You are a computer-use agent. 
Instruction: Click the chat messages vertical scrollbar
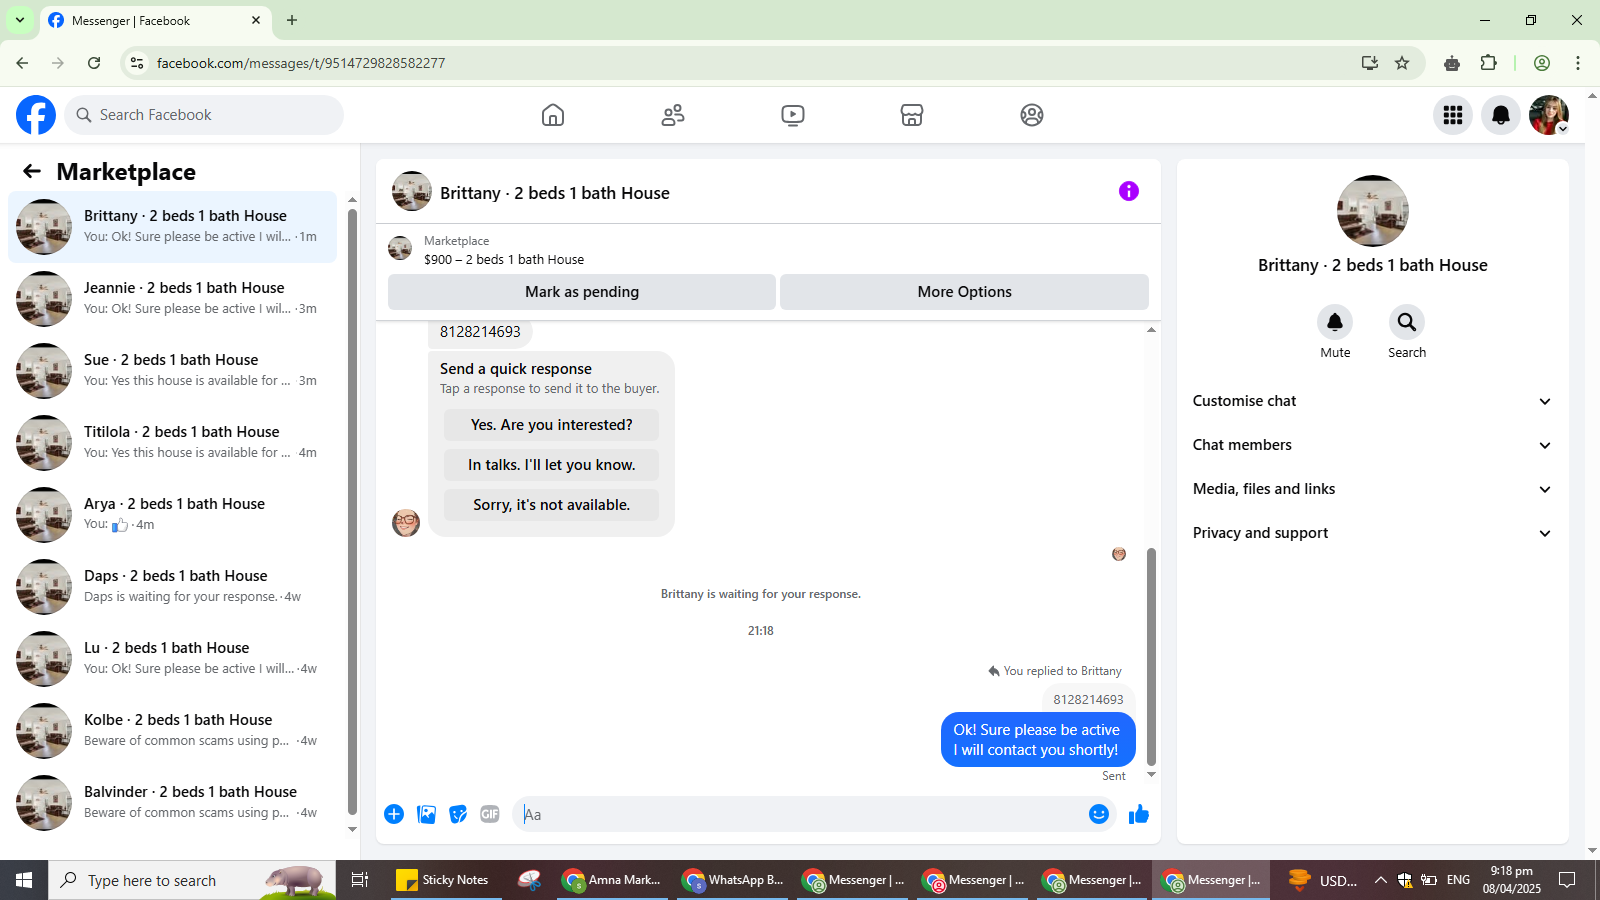click(1151, 655)
